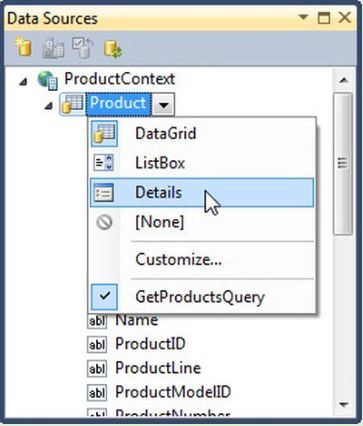Image resolution: width=363 pixels, height=426 pixels.
Task: Click the Edit DataSet with Designer icon
Action: (x=53, y=48)
